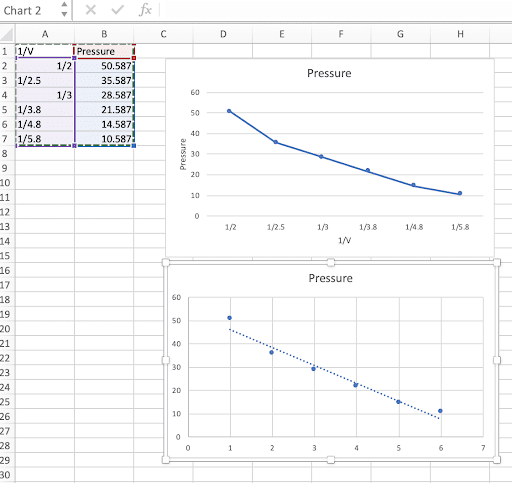Click cell B4 with value 28.587
The height and width of the screenshot is (483, 512).
[104, 95]
